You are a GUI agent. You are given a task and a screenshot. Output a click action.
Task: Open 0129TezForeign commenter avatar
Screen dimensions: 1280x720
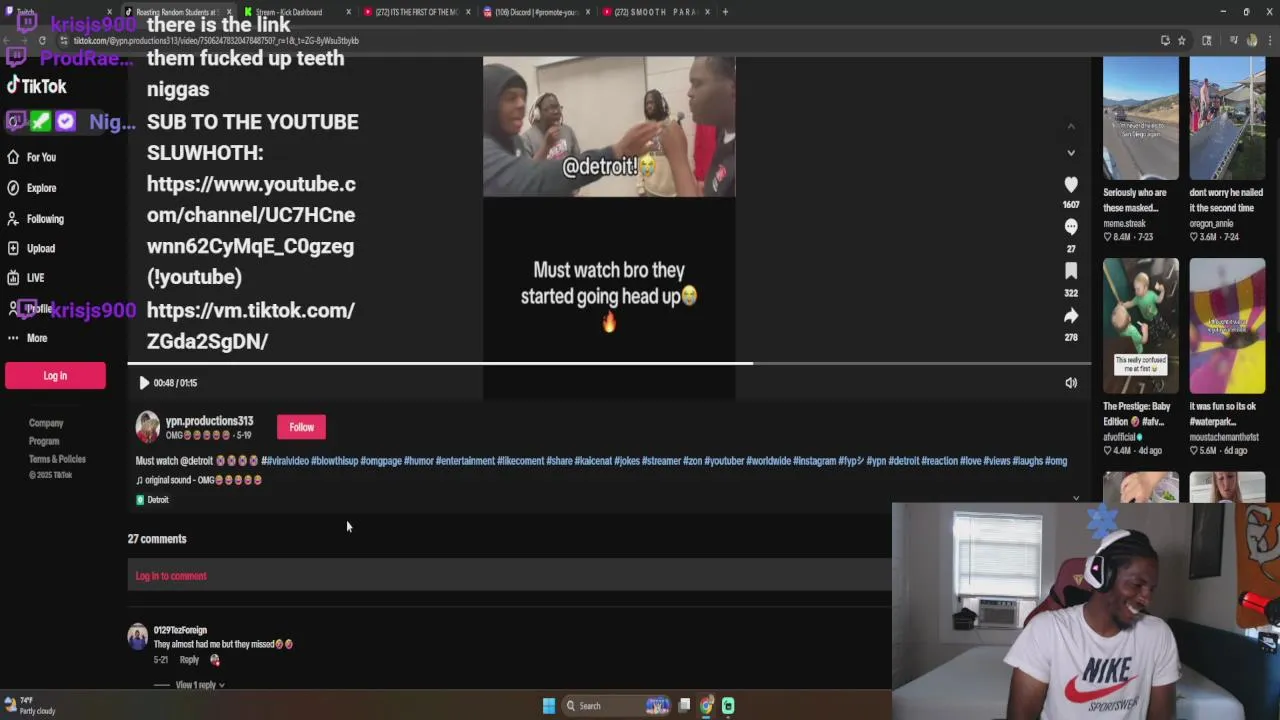tap(138, 636)
